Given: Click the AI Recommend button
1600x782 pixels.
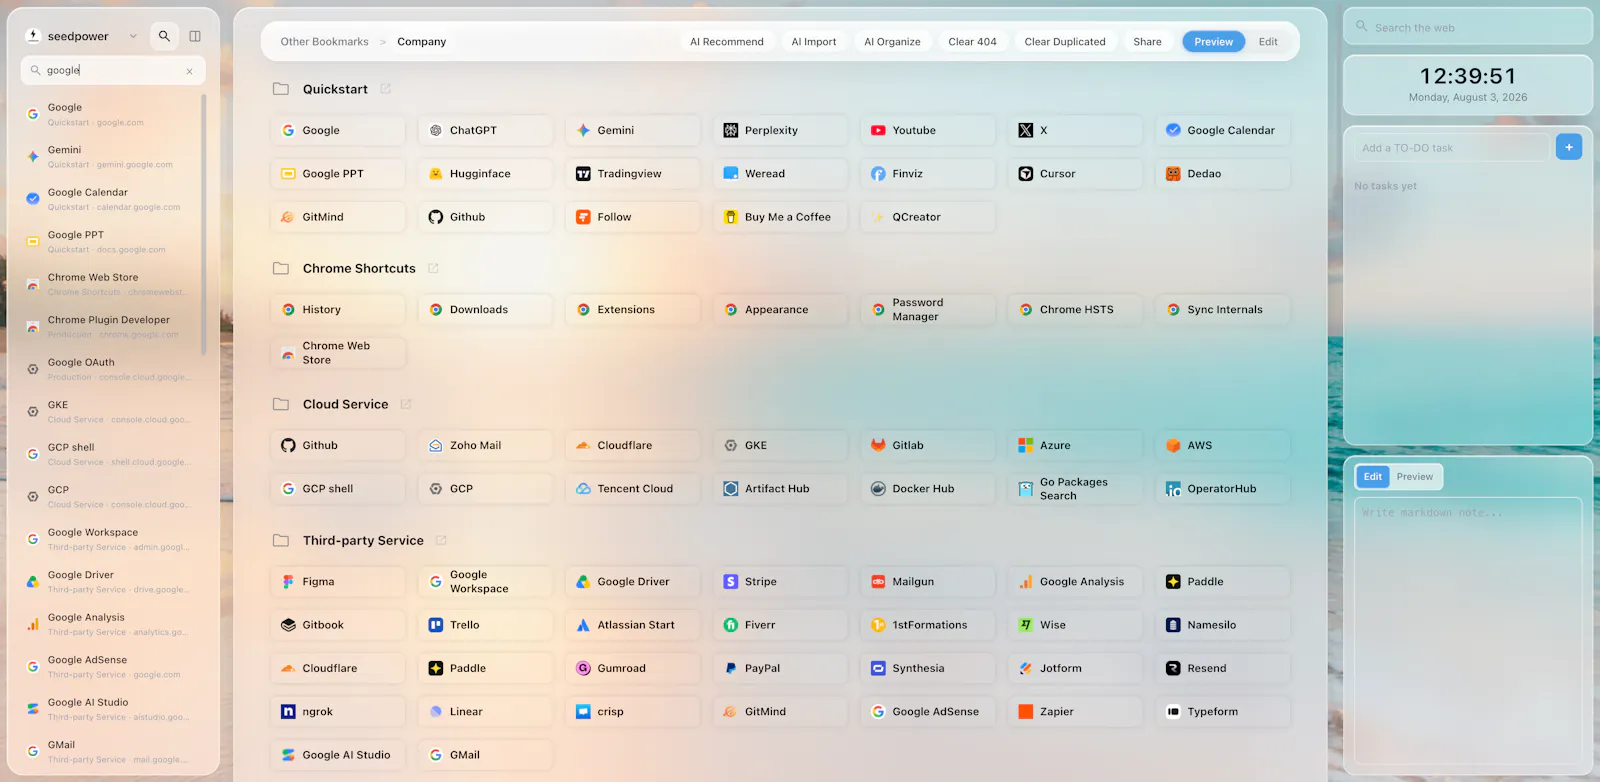Looking at the screenshot, I should [727, 42].
